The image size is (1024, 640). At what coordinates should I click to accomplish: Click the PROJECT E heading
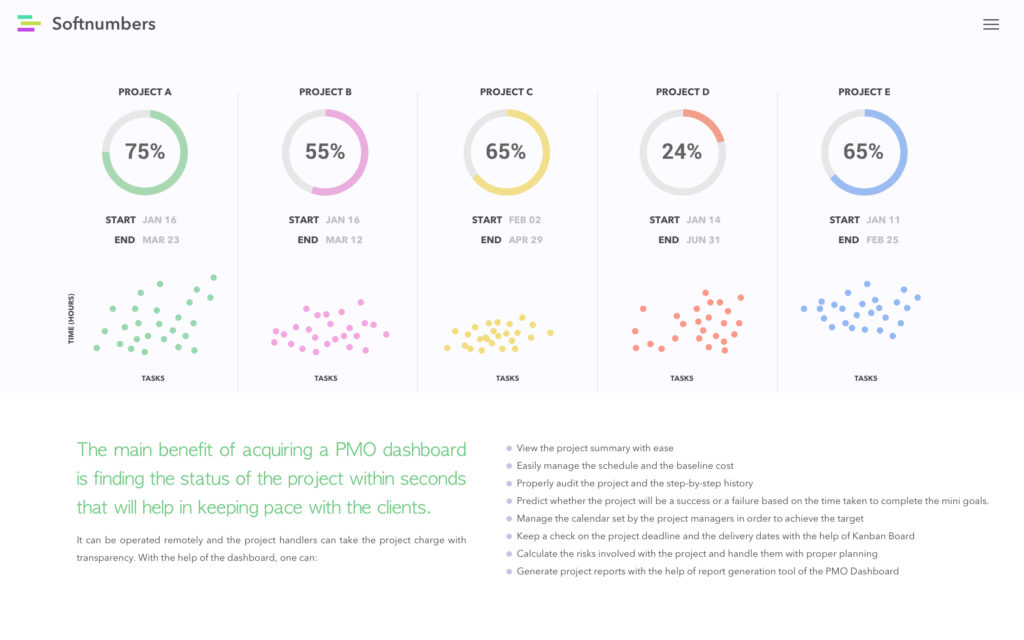pos(864,92)
